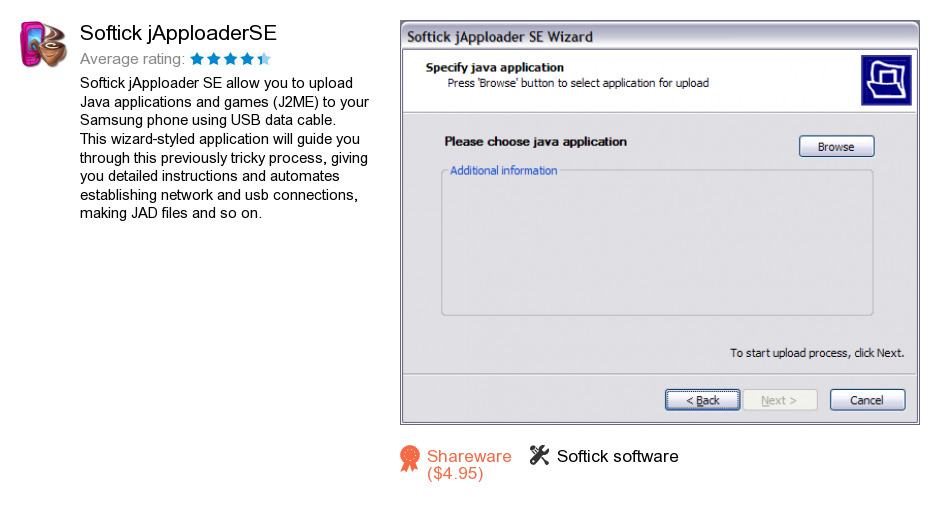This screenshot has width=940, height=509.
Task: Click 'To start upload process, click Next.' text
Action: coord(817,353)
